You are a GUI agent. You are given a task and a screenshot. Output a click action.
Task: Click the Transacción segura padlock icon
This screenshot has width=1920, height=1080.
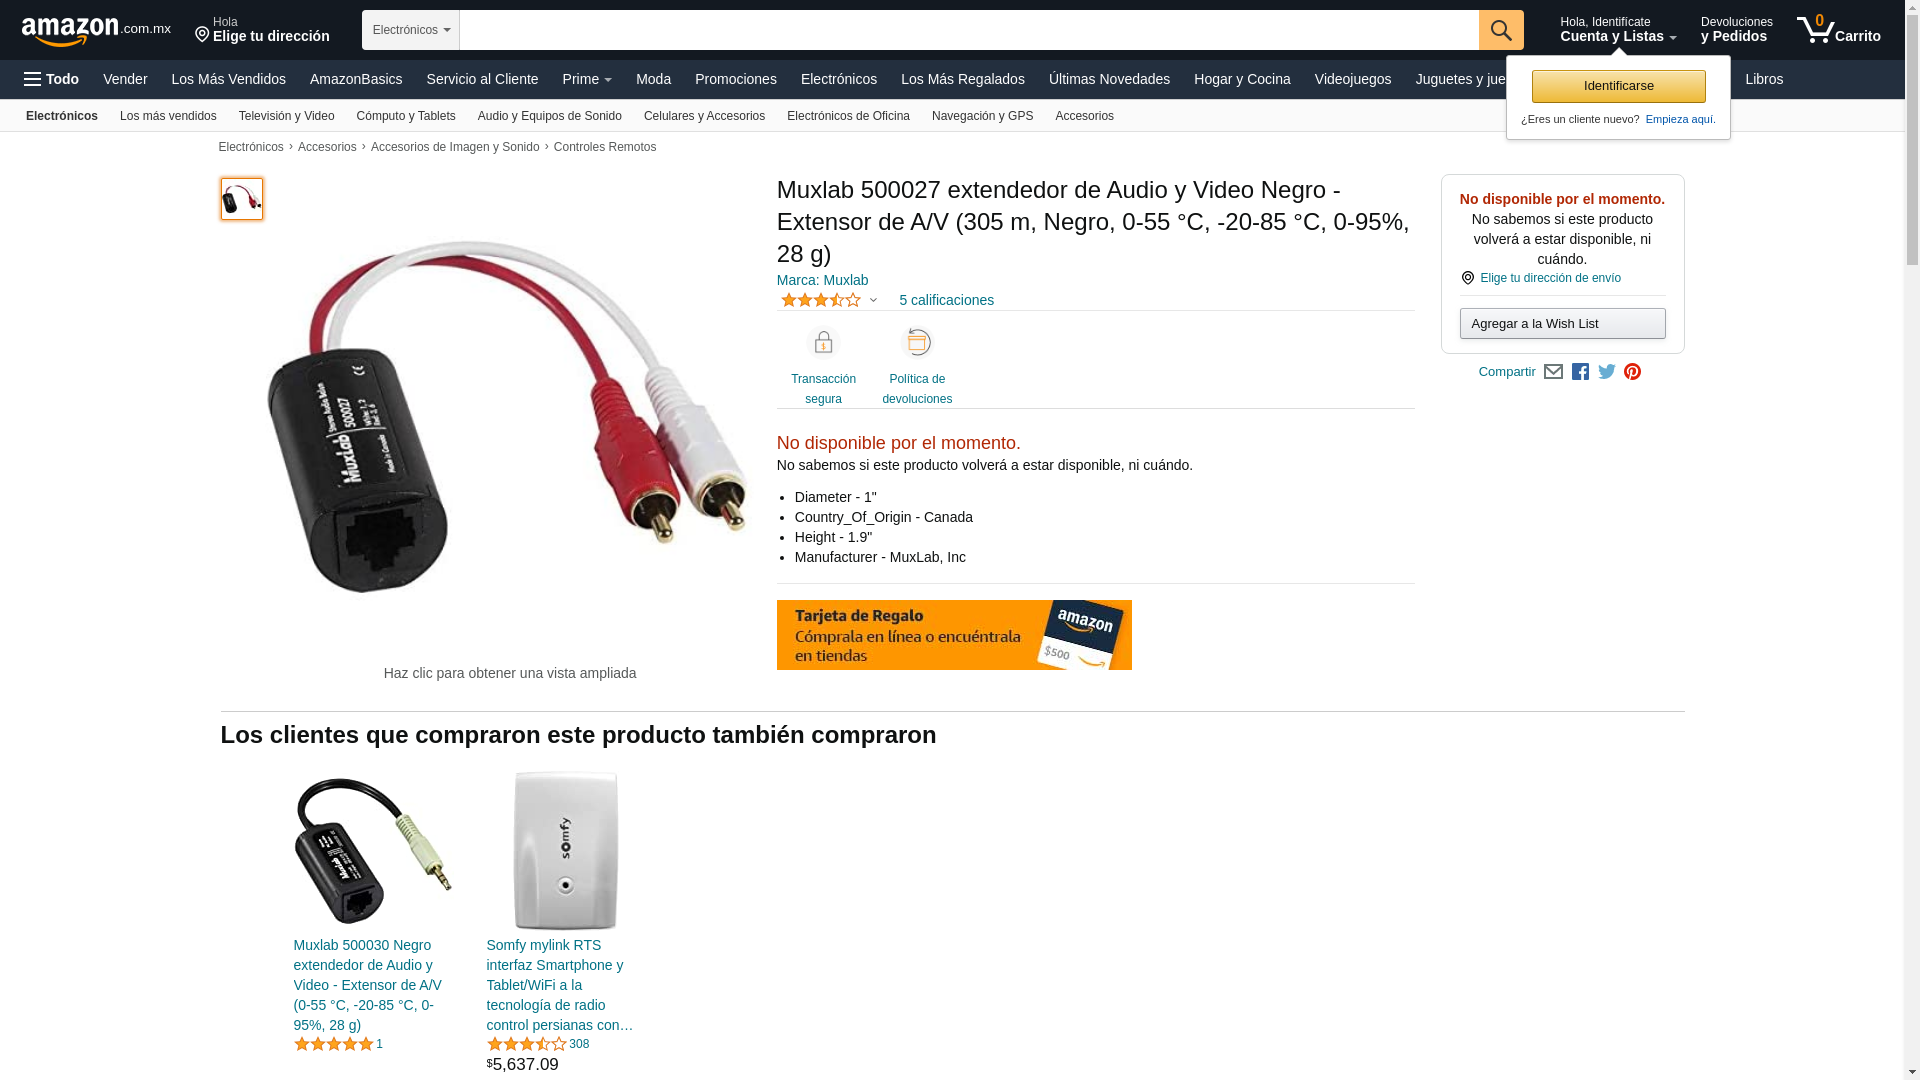point(823,343)
